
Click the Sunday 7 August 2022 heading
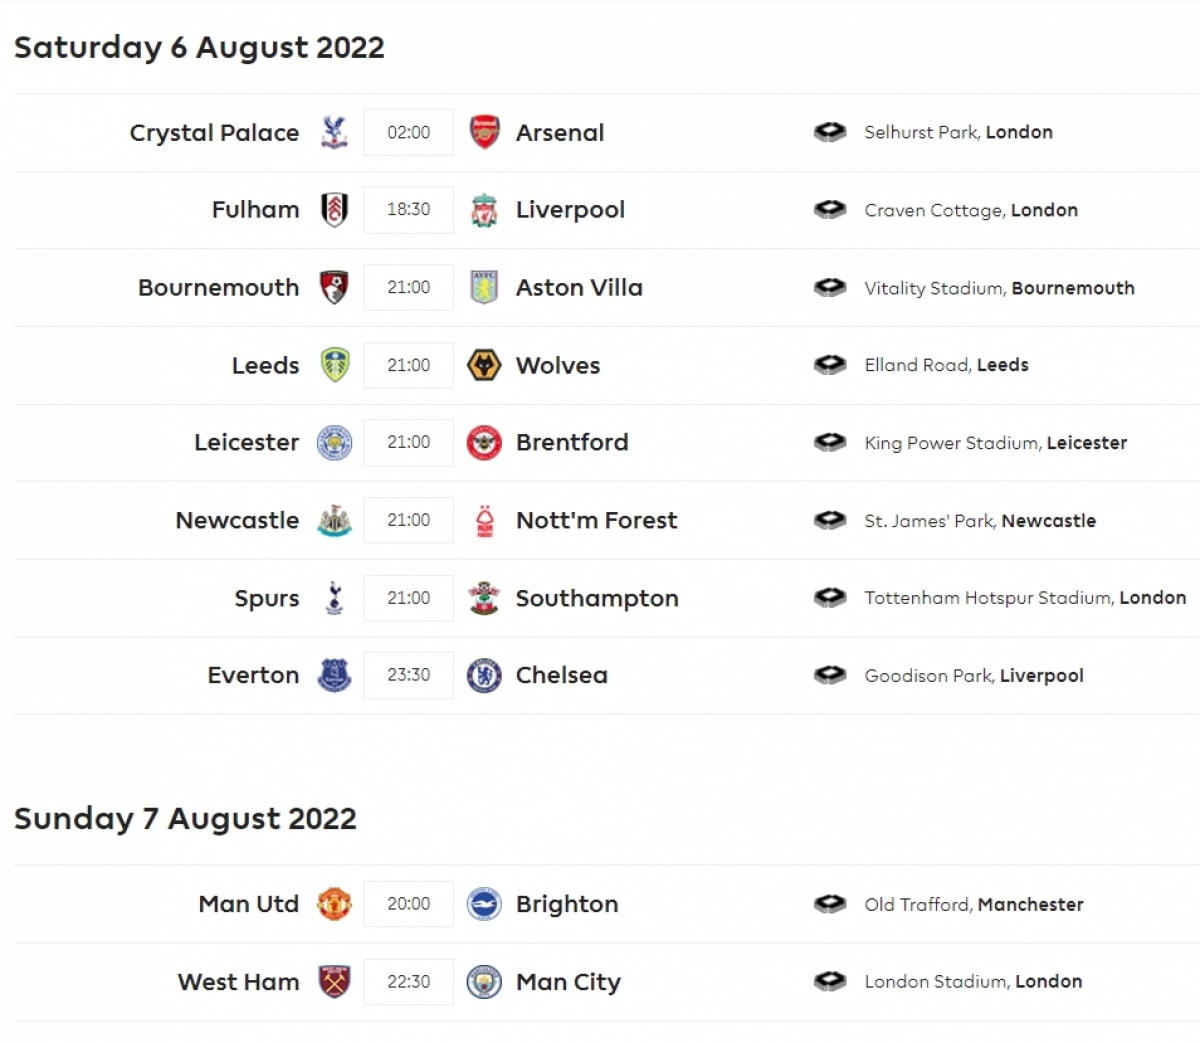(x=185, y=818)
